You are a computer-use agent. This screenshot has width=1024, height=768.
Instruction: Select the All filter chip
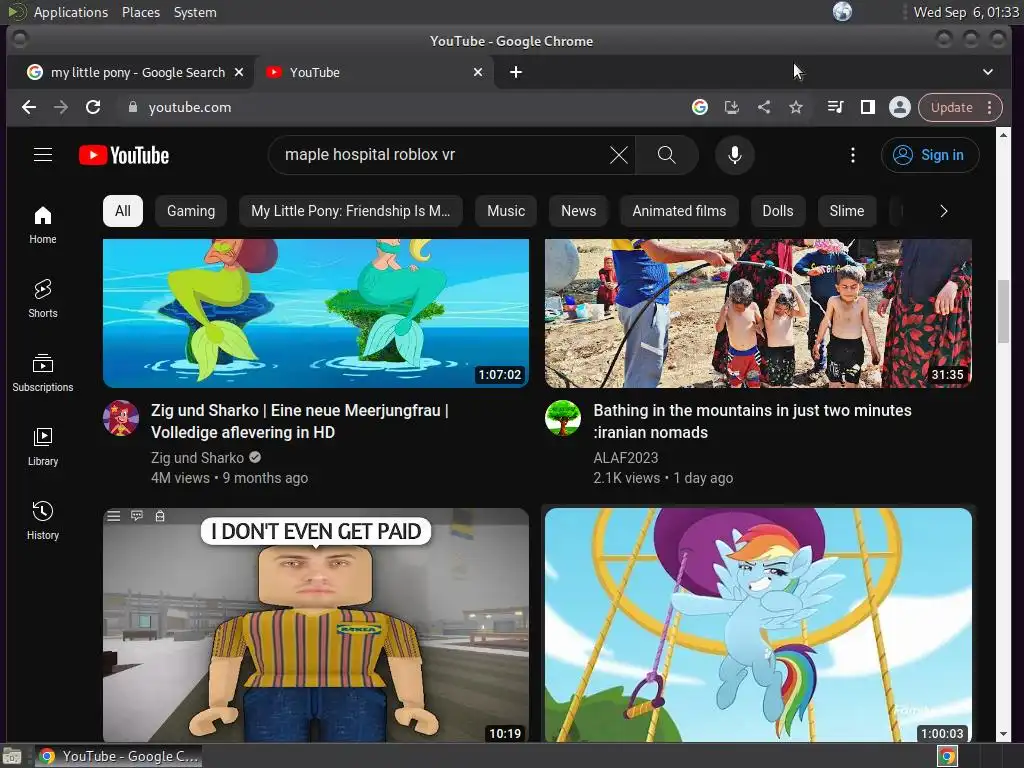123,211
